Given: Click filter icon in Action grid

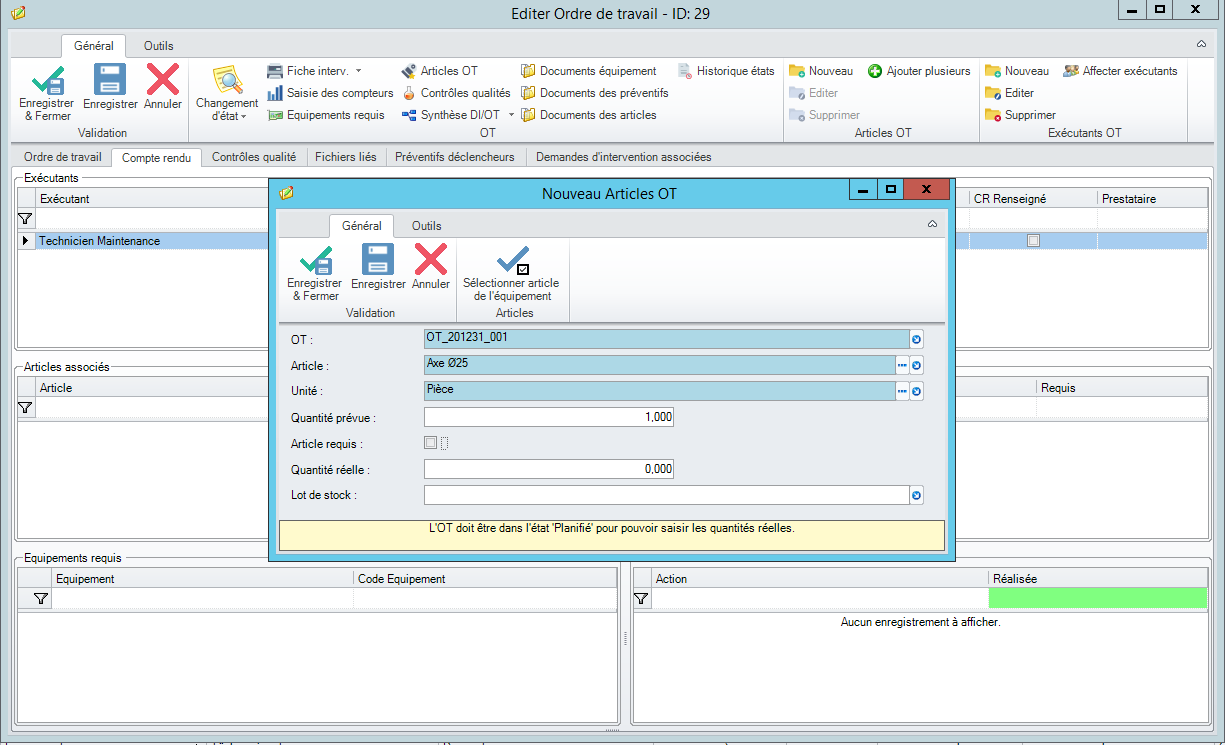Looking at the screenshot, I should pyautogui.click(x=642, y=598).
